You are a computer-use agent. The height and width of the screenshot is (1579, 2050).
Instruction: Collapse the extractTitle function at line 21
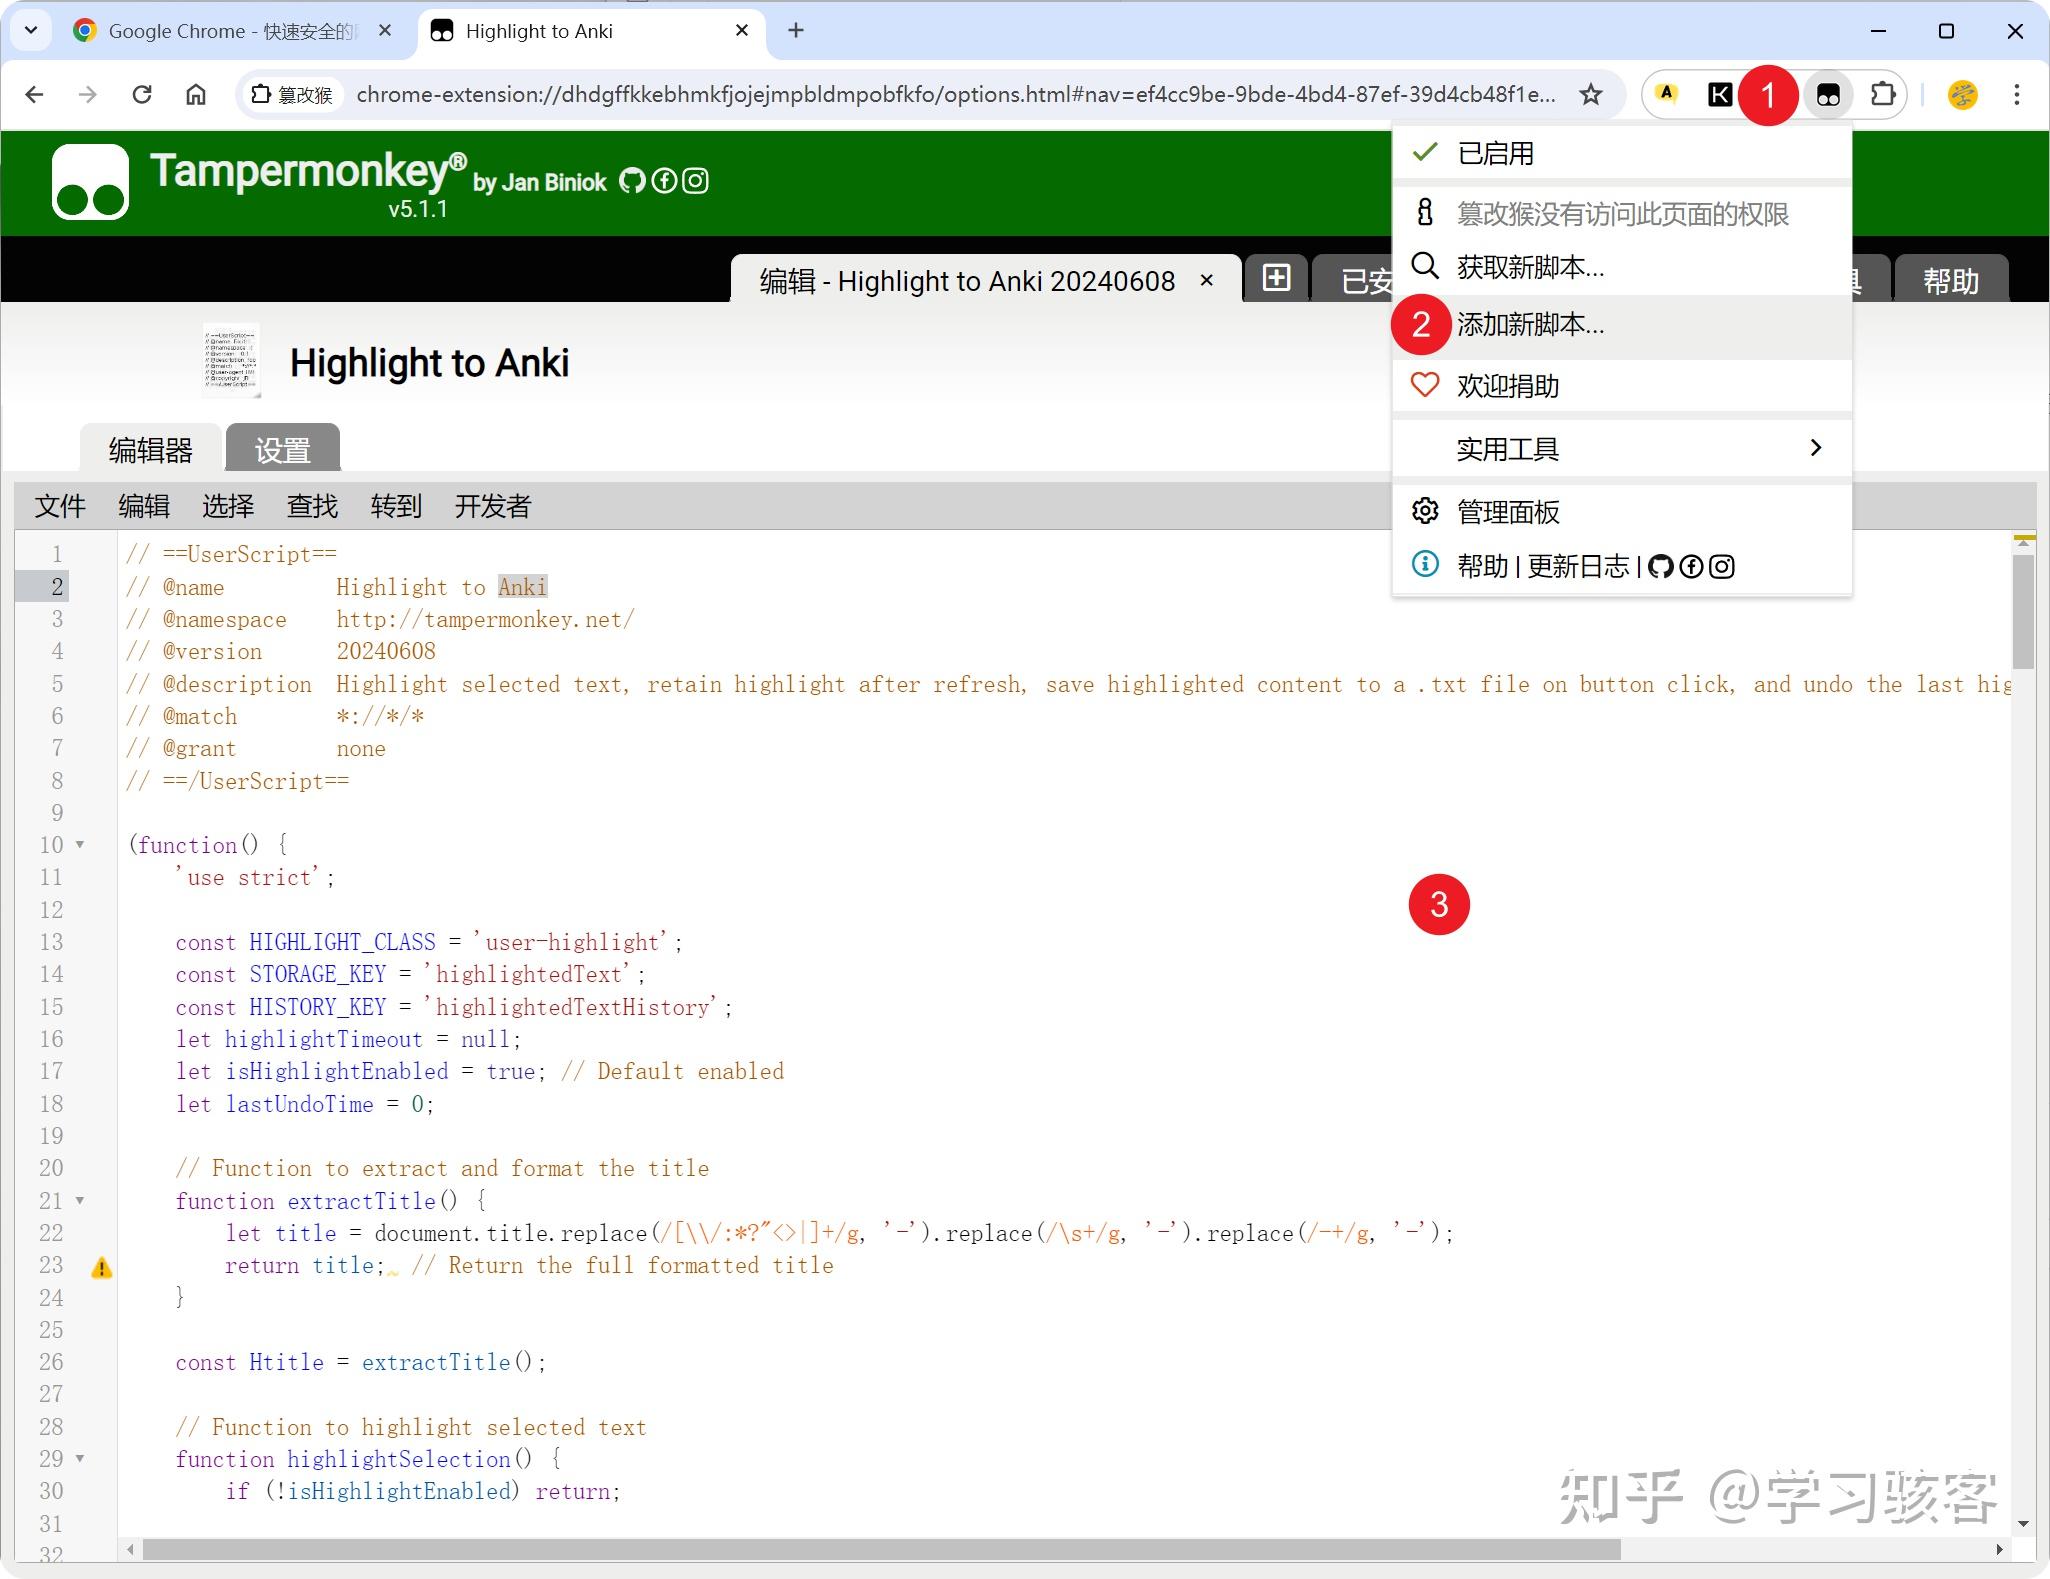tap(82, 1201)
